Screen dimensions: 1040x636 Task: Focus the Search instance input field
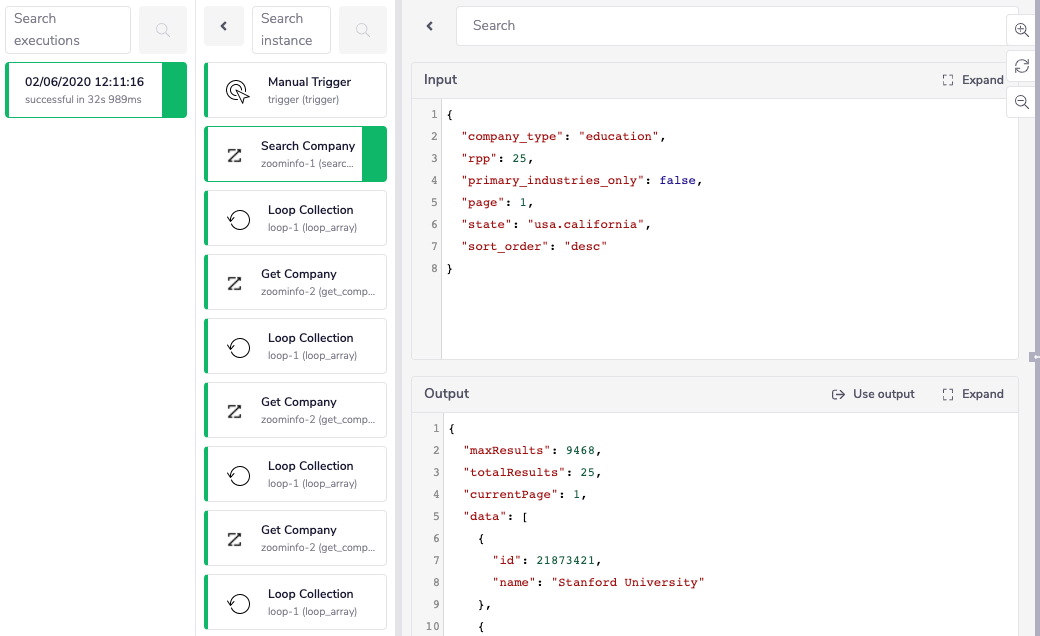pyautogui.click(x=291, y=30)
